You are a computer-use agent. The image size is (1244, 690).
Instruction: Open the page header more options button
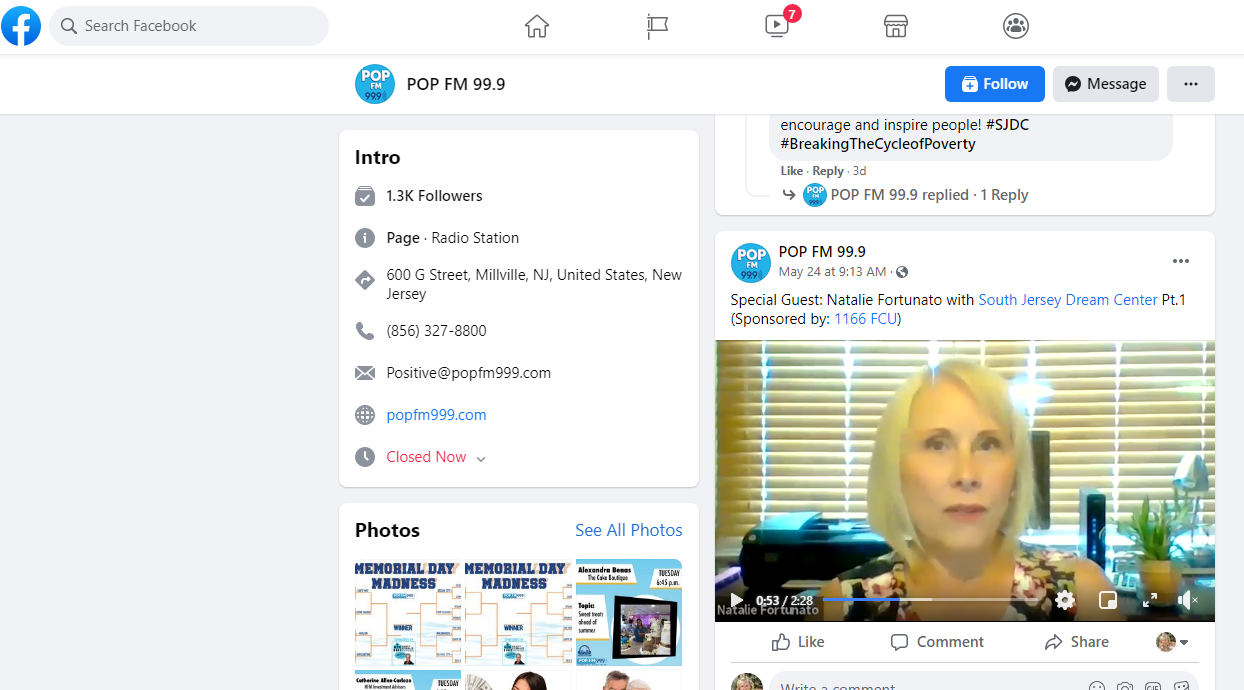pos(1191,84)
